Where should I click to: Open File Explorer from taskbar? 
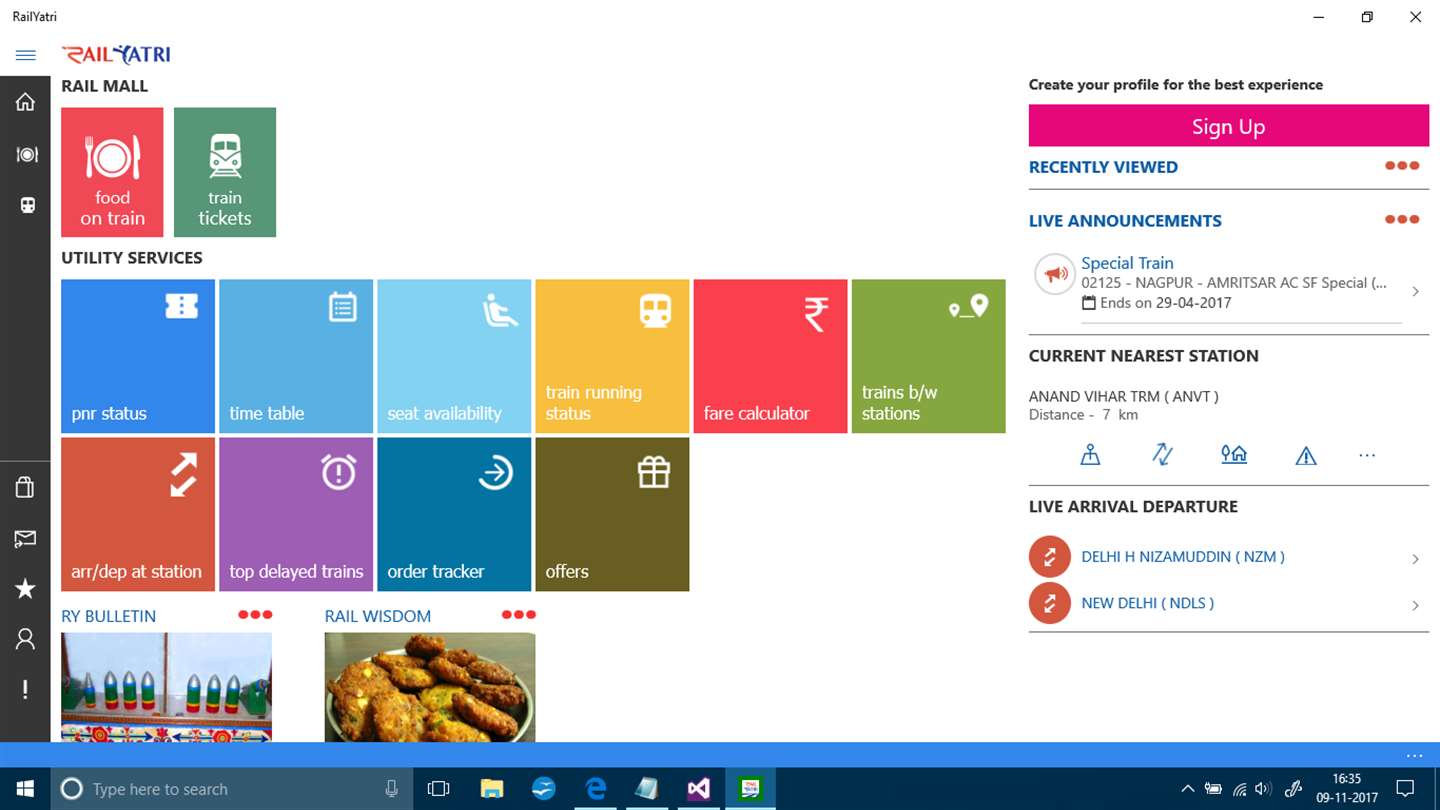491,789
